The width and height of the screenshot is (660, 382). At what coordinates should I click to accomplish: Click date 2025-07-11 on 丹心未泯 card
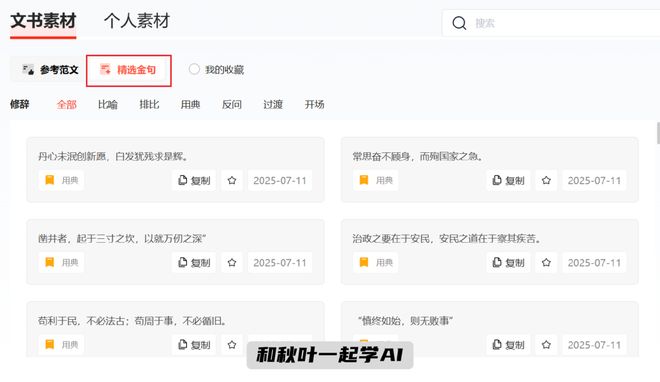coord(280,180)
